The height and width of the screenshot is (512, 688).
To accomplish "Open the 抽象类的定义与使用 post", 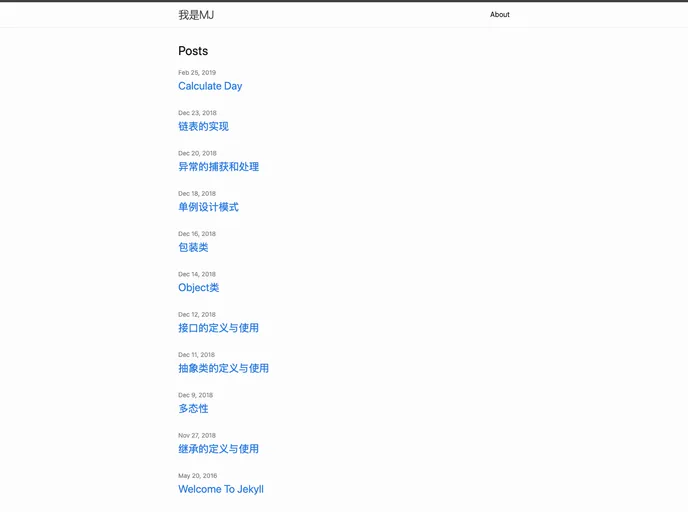I will point(223,368).
